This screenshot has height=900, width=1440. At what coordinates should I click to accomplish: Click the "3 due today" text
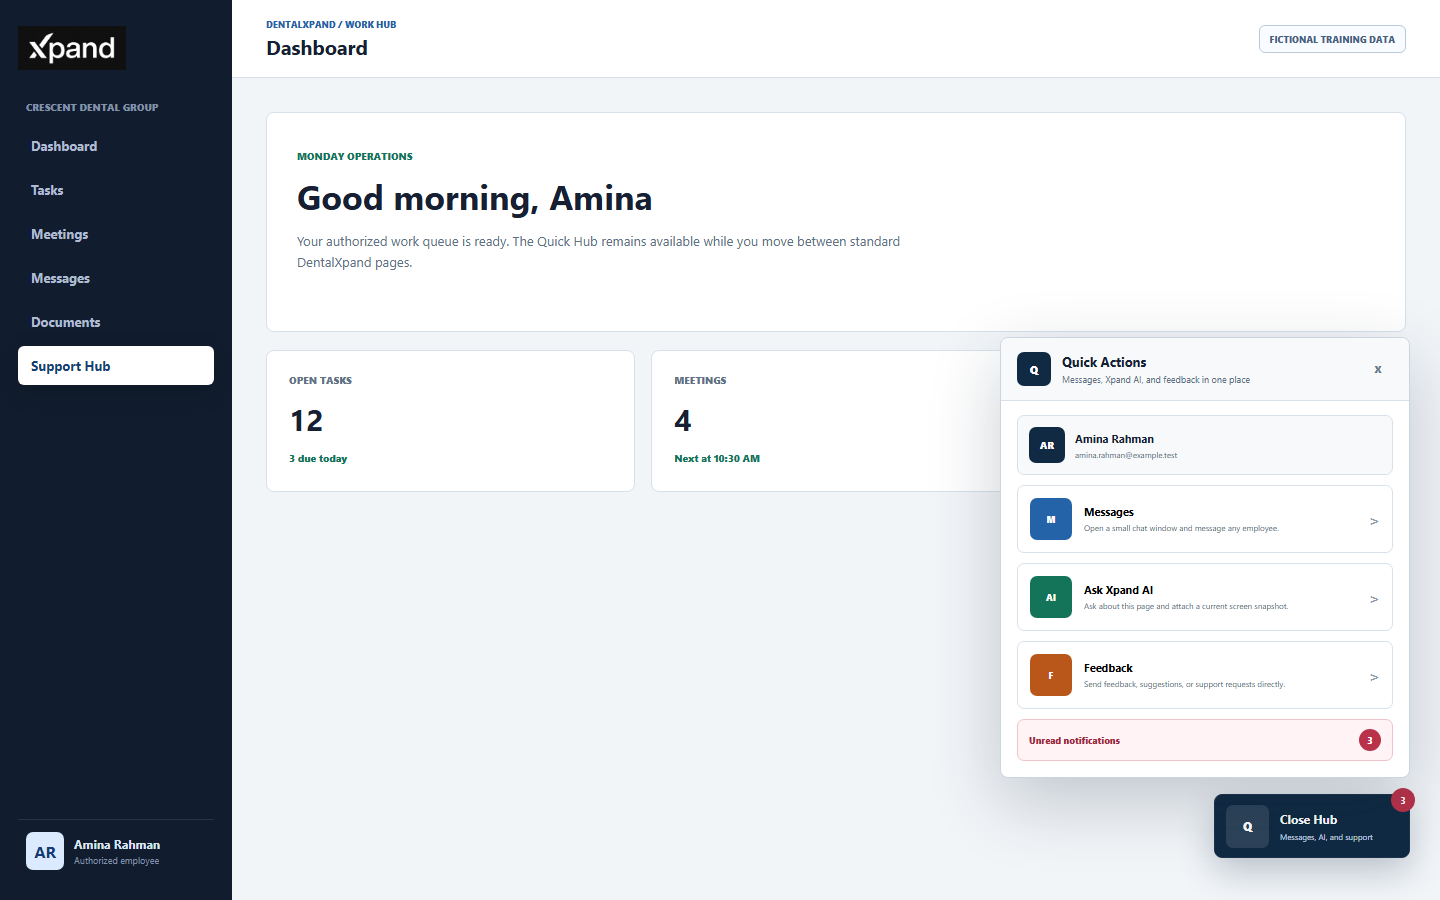[x=318, y=459]
